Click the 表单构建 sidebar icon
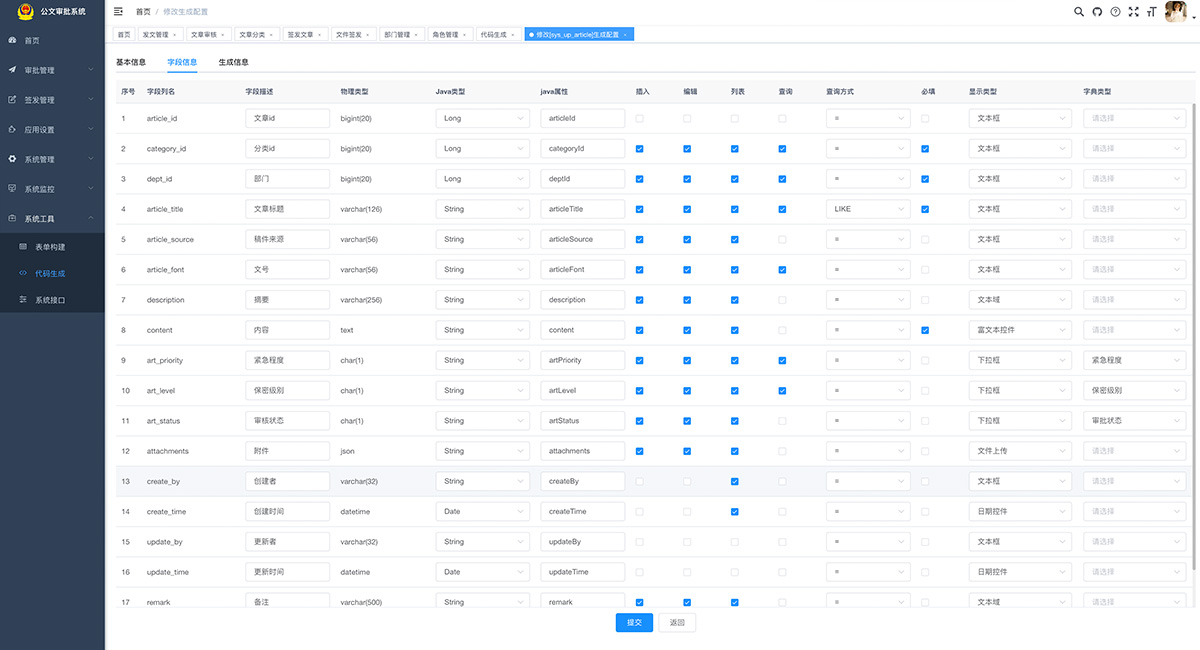The image size is (1200, 650). 24,246
